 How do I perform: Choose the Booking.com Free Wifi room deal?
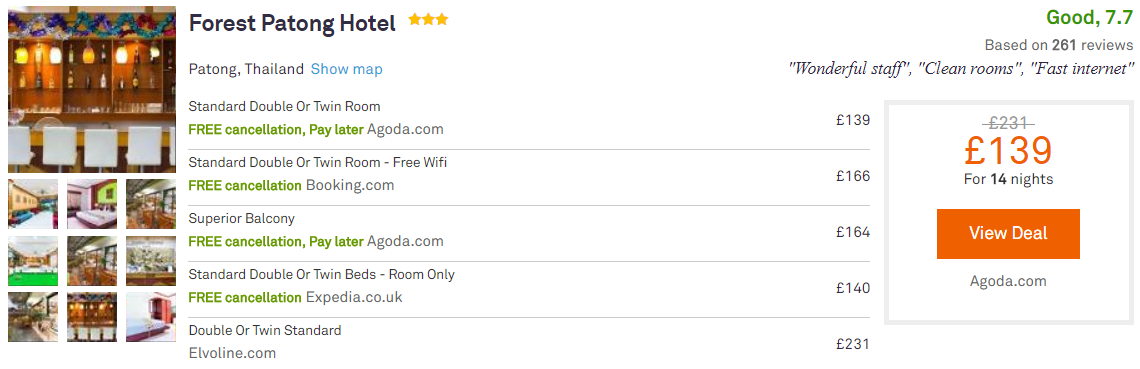(x=529, y=174)
